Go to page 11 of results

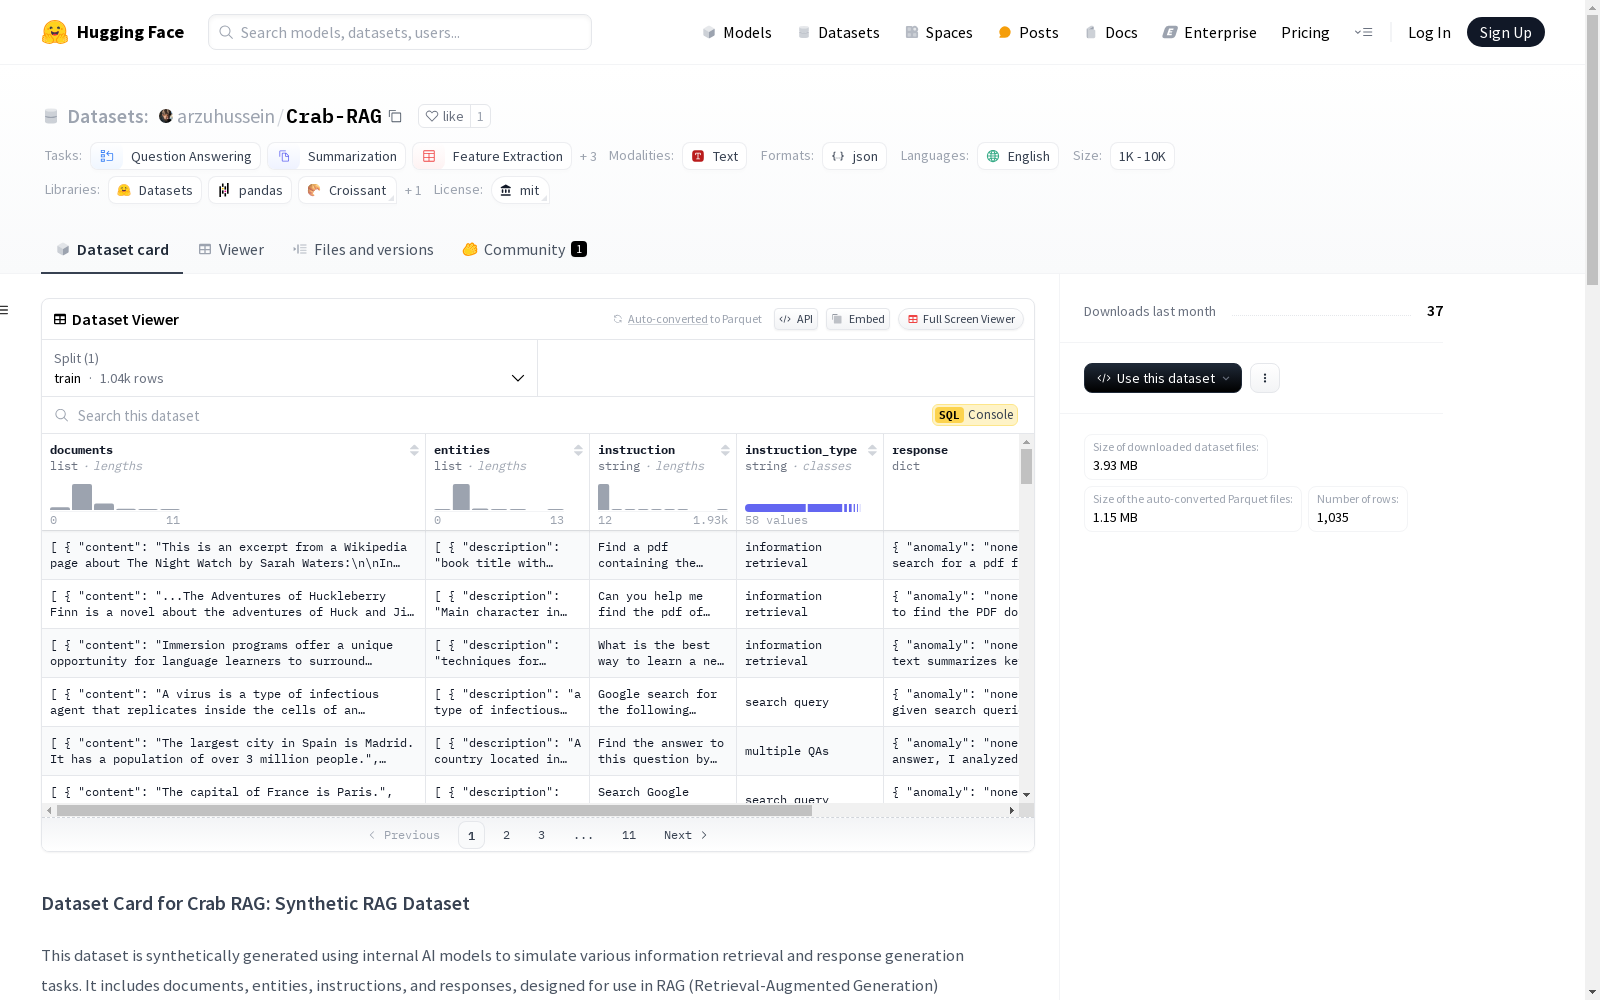tap(628, 835)
